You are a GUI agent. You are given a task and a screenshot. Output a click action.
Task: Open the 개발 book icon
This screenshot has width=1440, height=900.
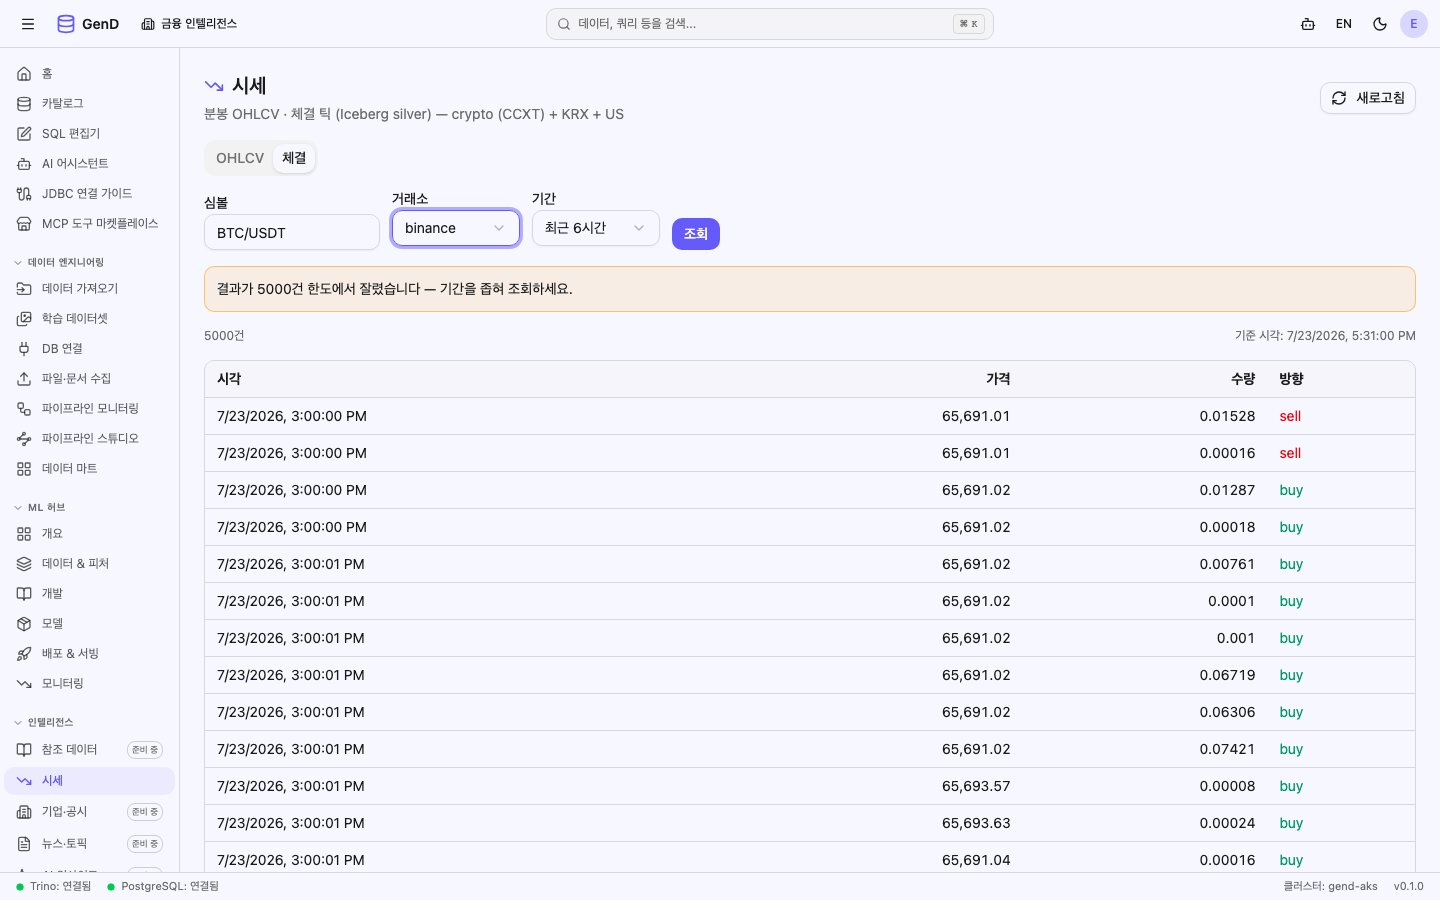[x=24, y=594]
